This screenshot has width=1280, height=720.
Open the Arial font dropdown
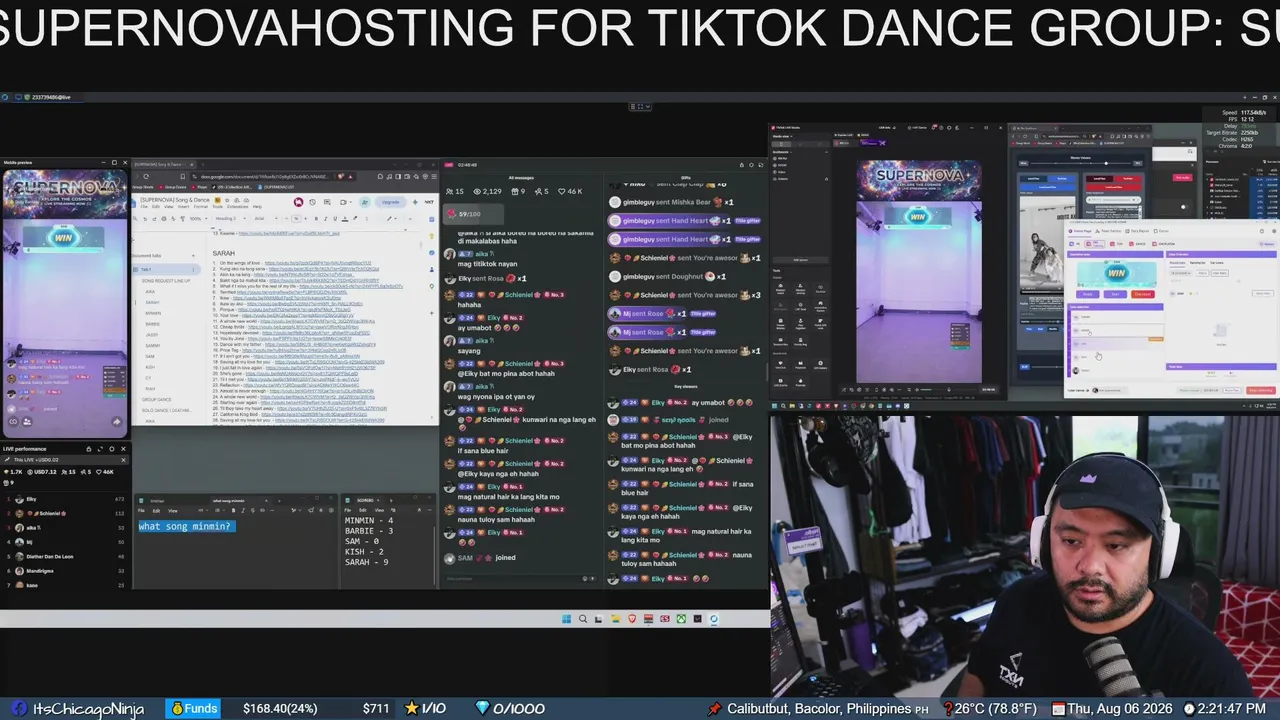266,219
